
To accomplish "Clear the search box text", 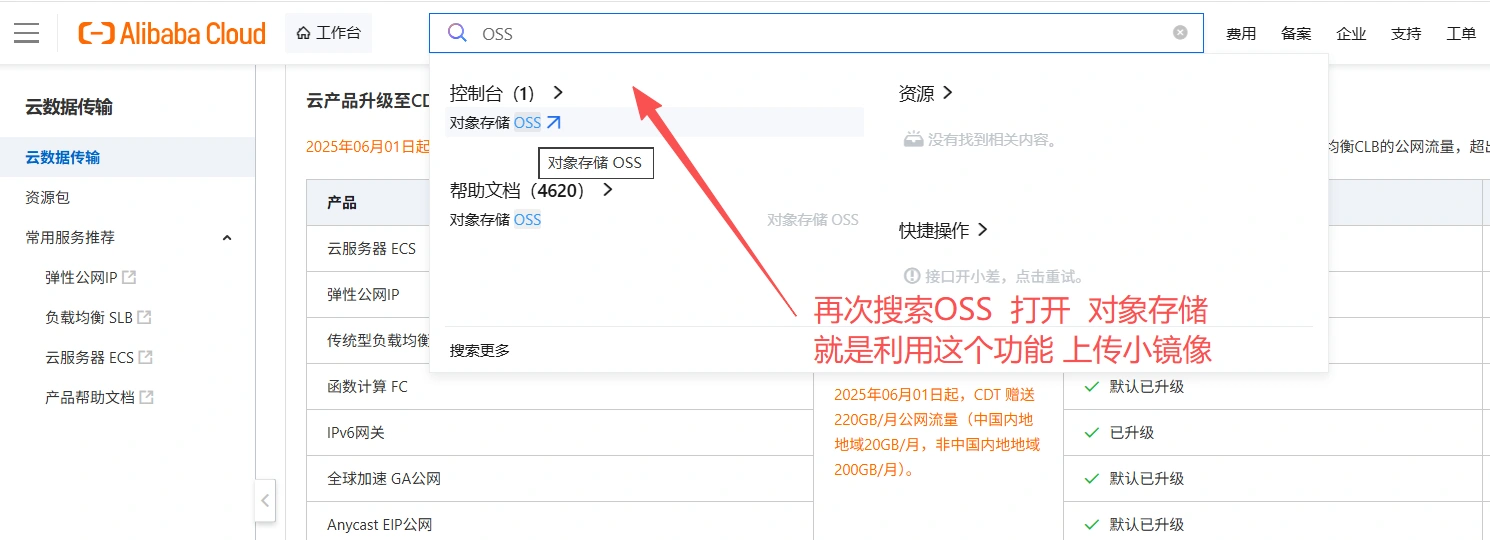I will [1180, 32].
